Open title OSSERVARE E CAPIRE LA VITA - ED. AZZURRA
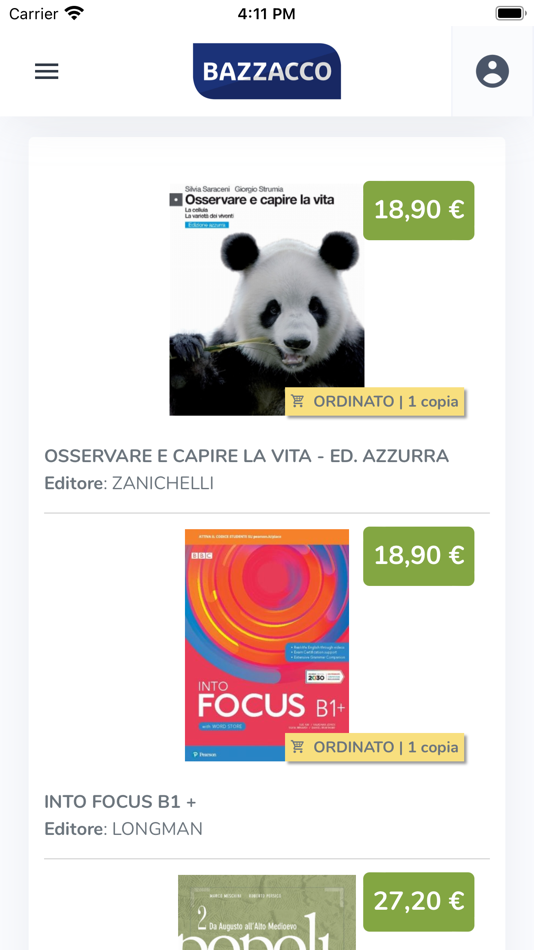The width and height of the screenshot is (534, 950). [247, 456]
